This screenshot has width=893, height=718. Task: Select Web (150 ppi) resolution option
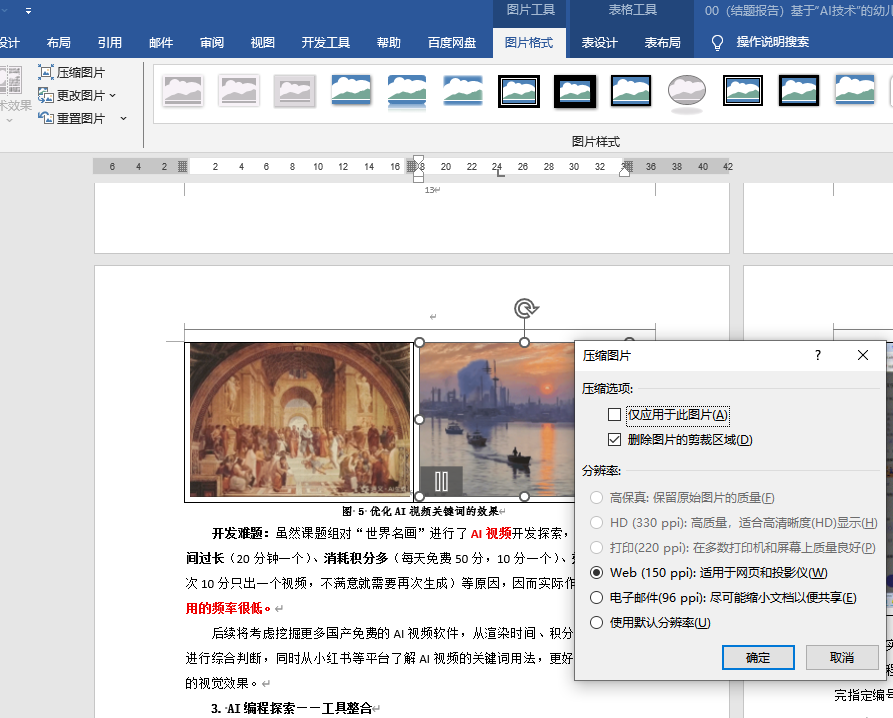(x=596, y=572)
